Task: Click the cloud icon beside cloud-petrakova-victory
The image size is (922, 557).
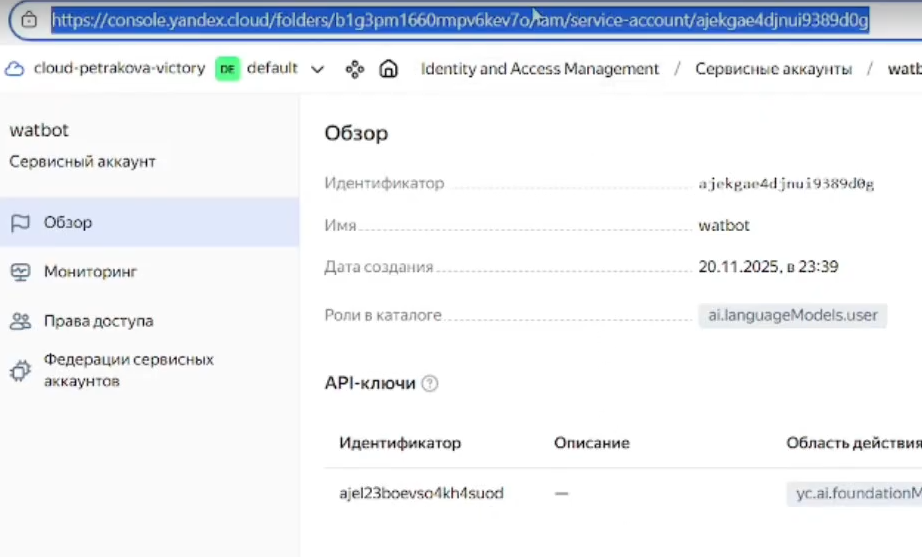Action: pyautogui.click(x=14, y=69)
